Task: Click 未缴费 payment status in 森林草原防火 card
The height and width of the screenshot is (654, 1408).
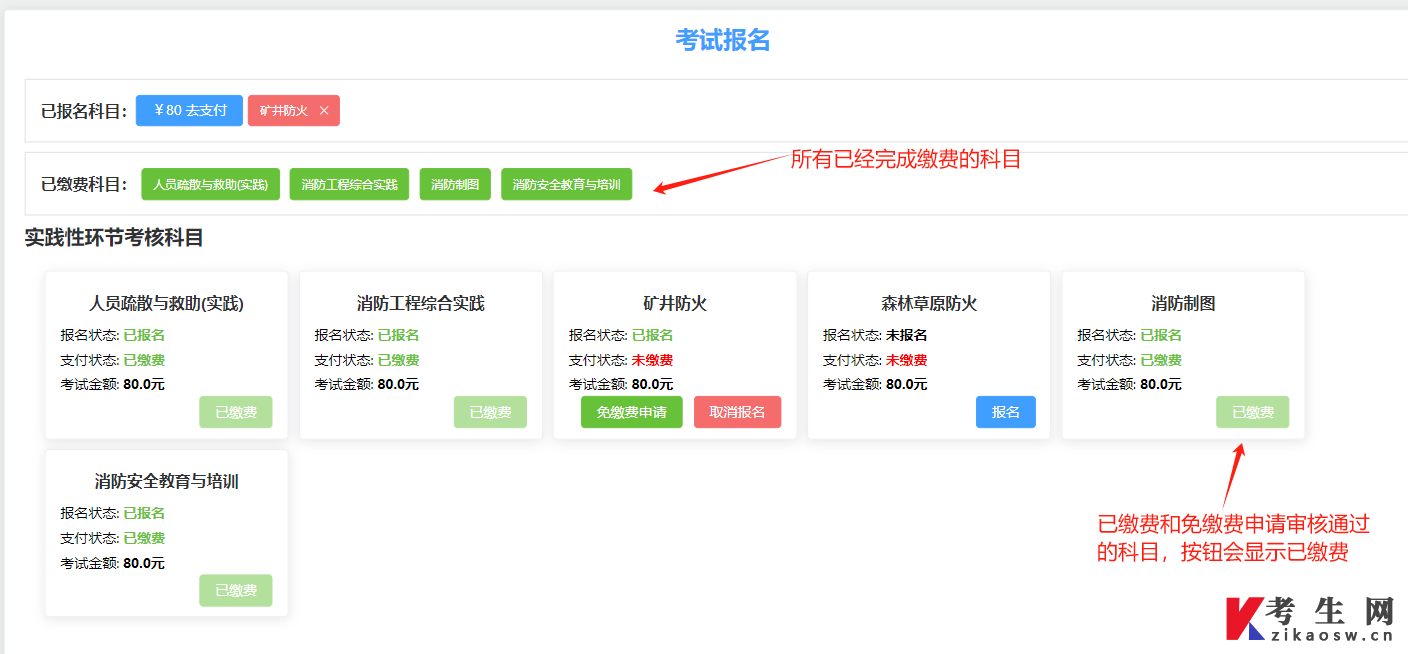Action: point(906,360)
